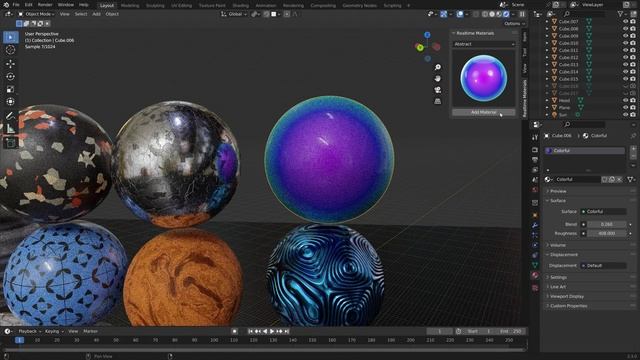
Task: Open the viewport Add menu
Action: click(96, 14)
